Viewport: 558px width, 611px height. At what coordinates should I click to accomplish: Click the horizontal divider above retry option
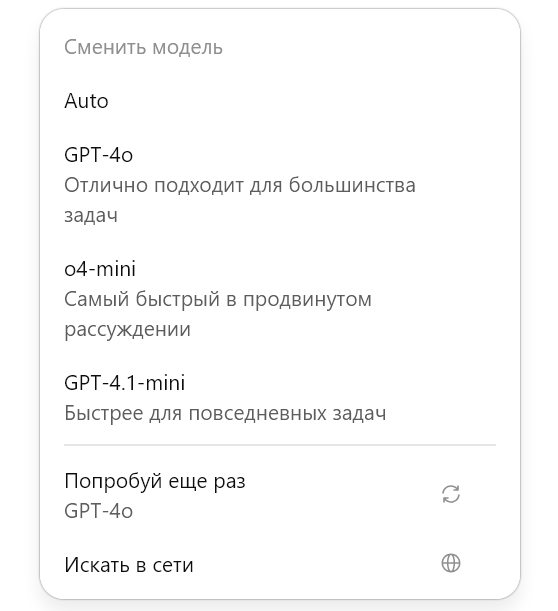280,445
